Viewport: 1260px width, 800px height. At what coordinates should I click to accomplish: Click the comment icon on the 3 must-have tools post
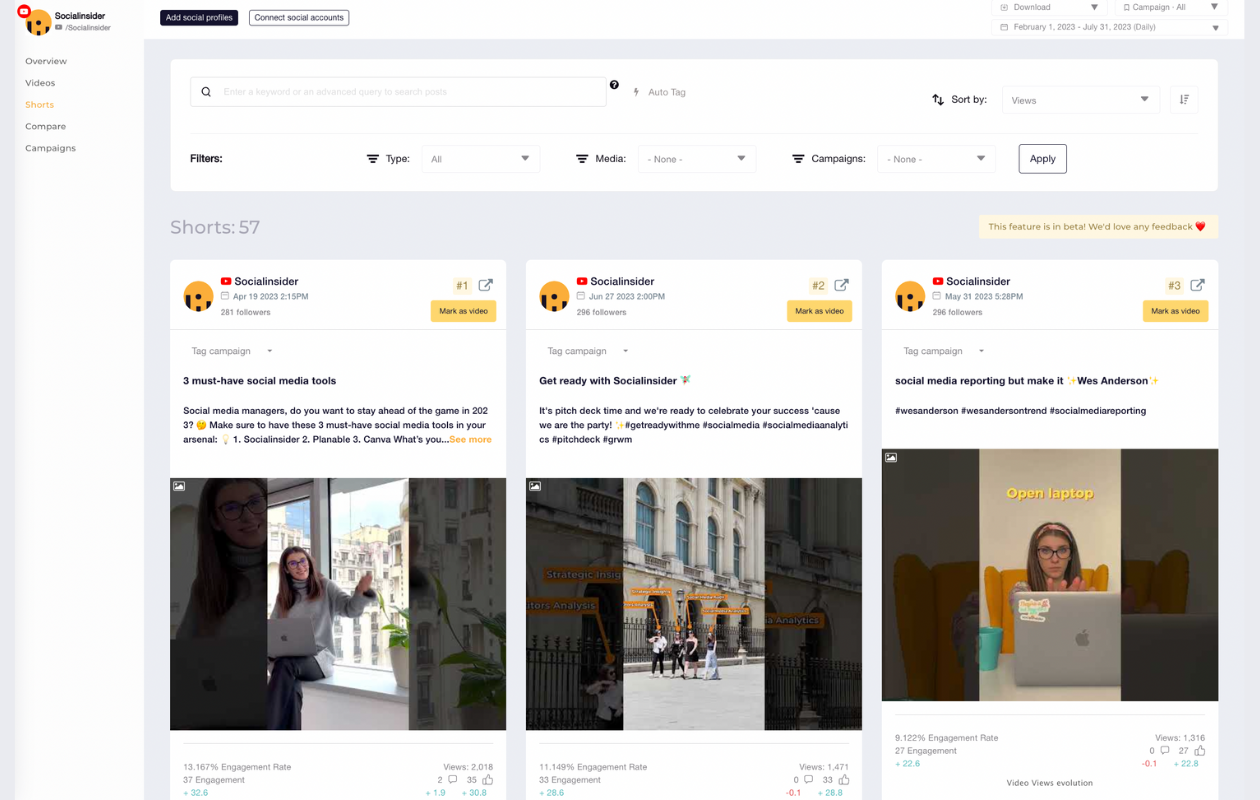click(452, 780)
